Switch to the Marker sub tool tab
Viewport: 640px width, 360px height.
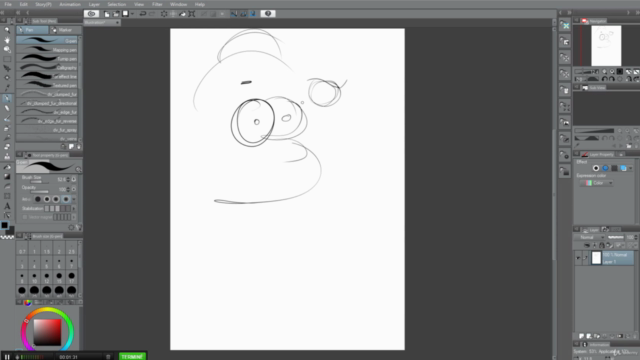point(64,30)
